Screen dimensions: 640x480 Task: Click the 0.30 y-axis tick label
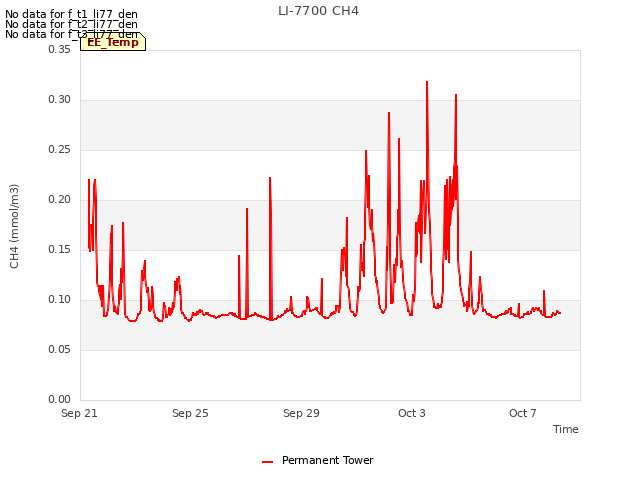[59, 100]
